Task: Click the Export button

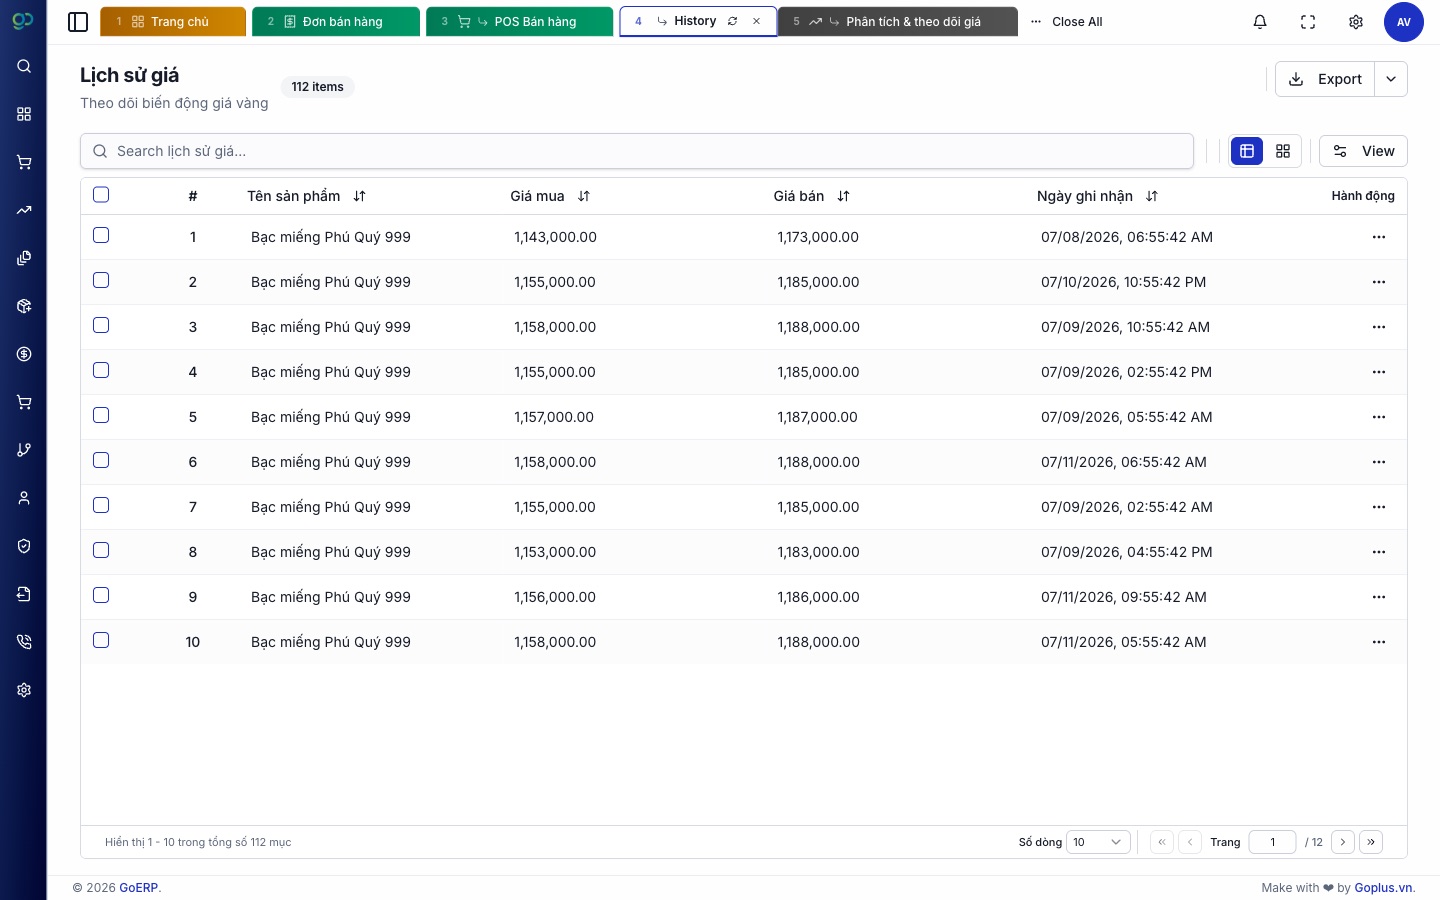Action: click(1325, 79)
